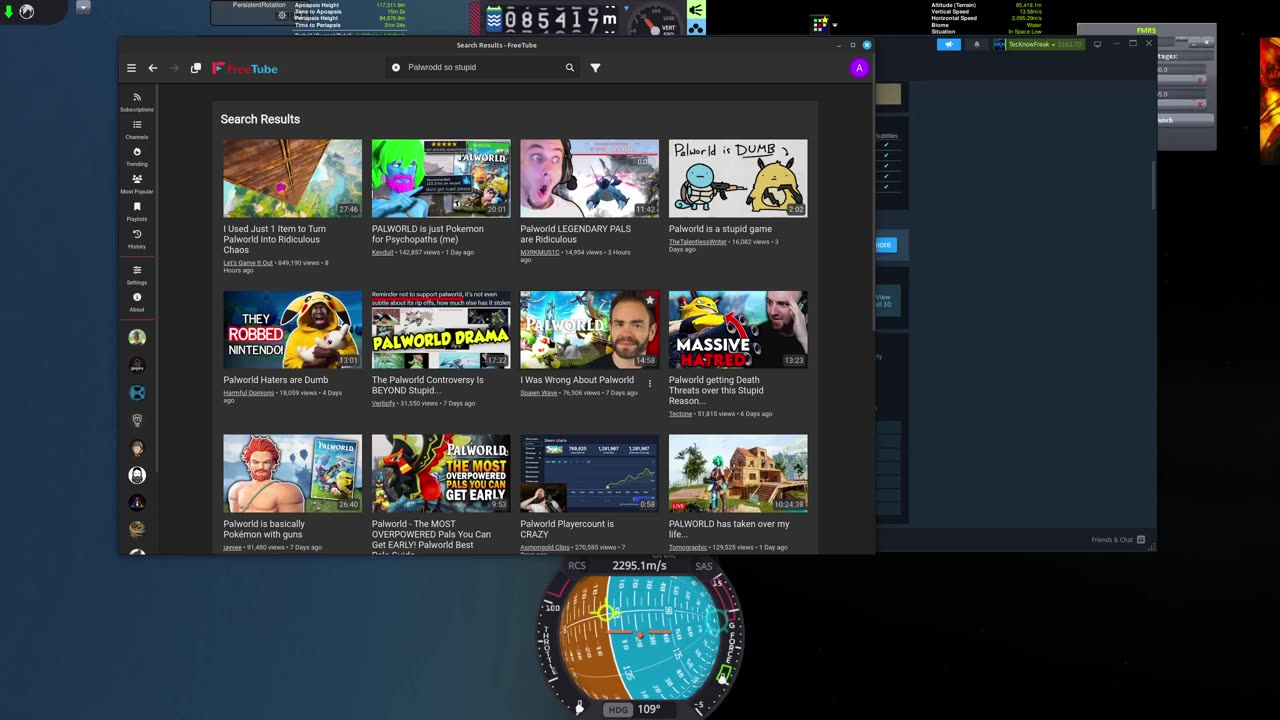Toggle first Subtitles checkmark in Steam window
Image resolution: width=1280 pixels, height=720 pixels.
tap(886, 145)
